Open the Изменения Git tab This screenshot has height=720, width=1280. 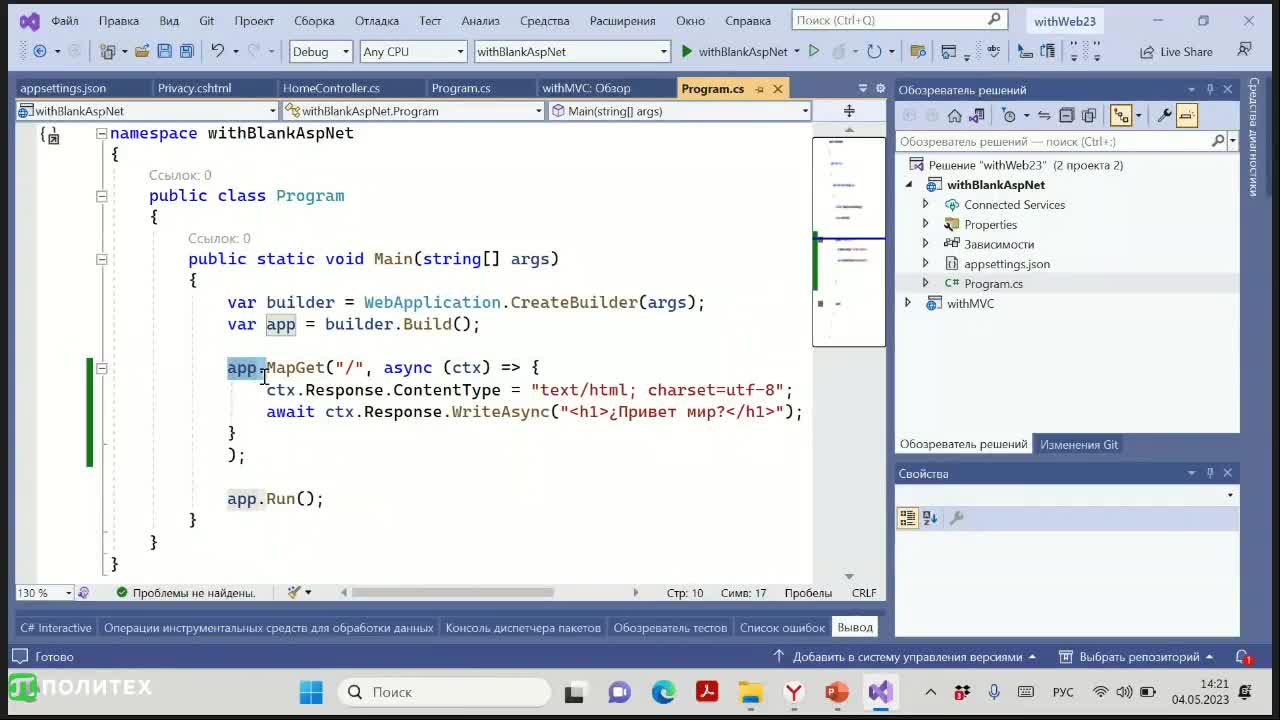tap(1079, 444)
